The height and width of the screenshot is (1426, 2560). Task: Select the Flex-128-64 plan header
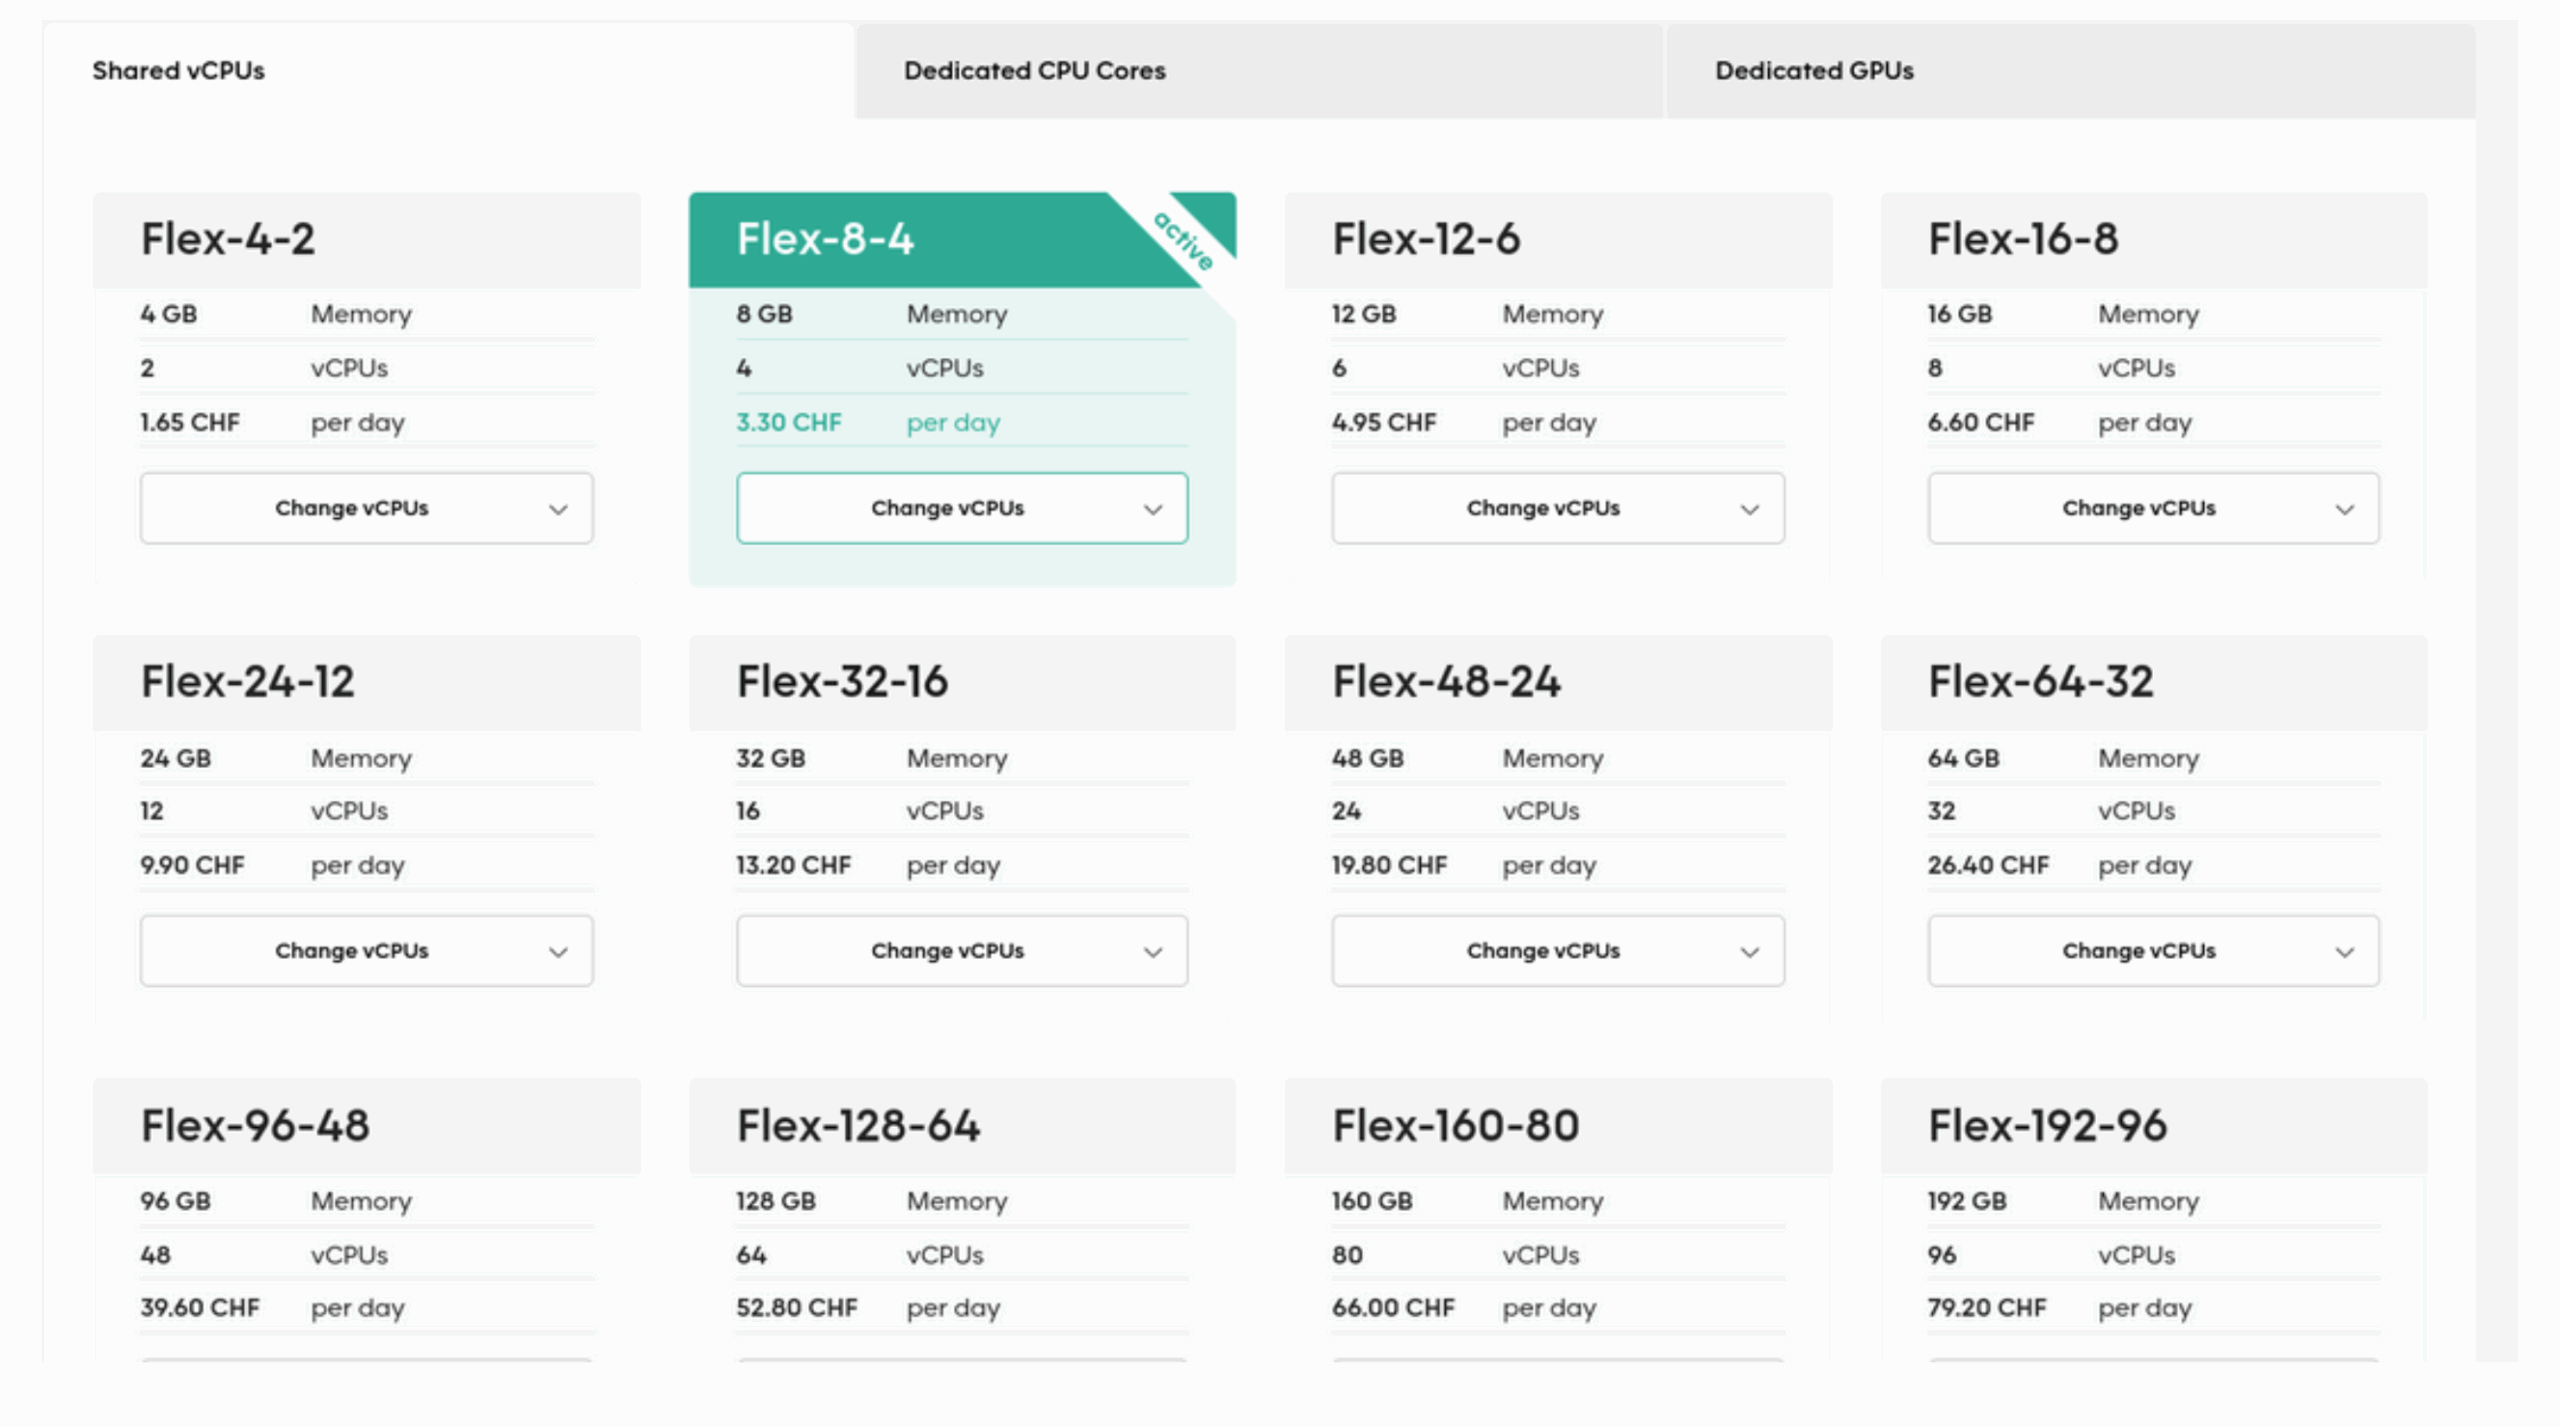(962, 1126)
